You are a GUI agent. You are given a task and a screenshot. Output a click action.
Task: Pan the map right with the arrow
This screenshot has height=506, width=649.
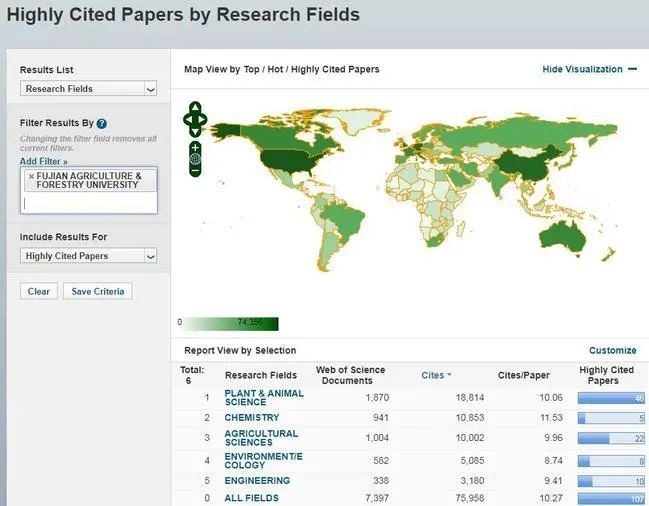click(x=202, y=120)
